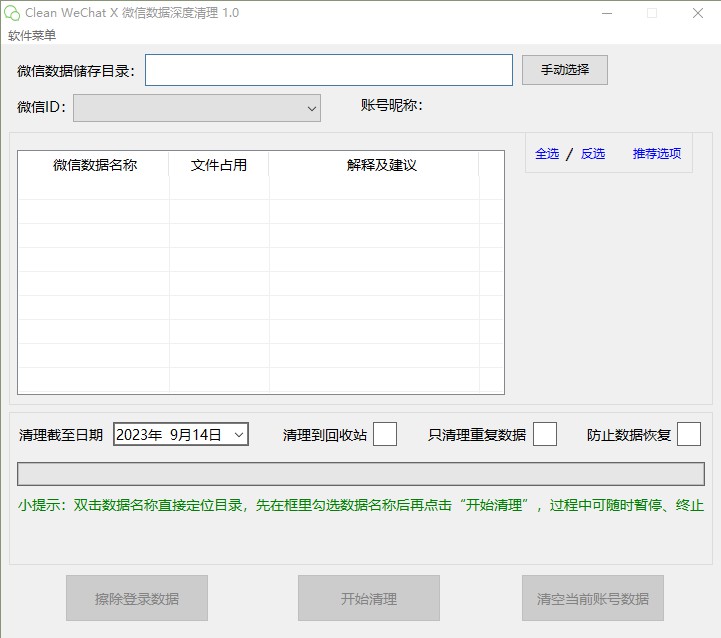721x638 pixels.
Task: Open the 软件菜单 menu
Action: click(32, 35)
